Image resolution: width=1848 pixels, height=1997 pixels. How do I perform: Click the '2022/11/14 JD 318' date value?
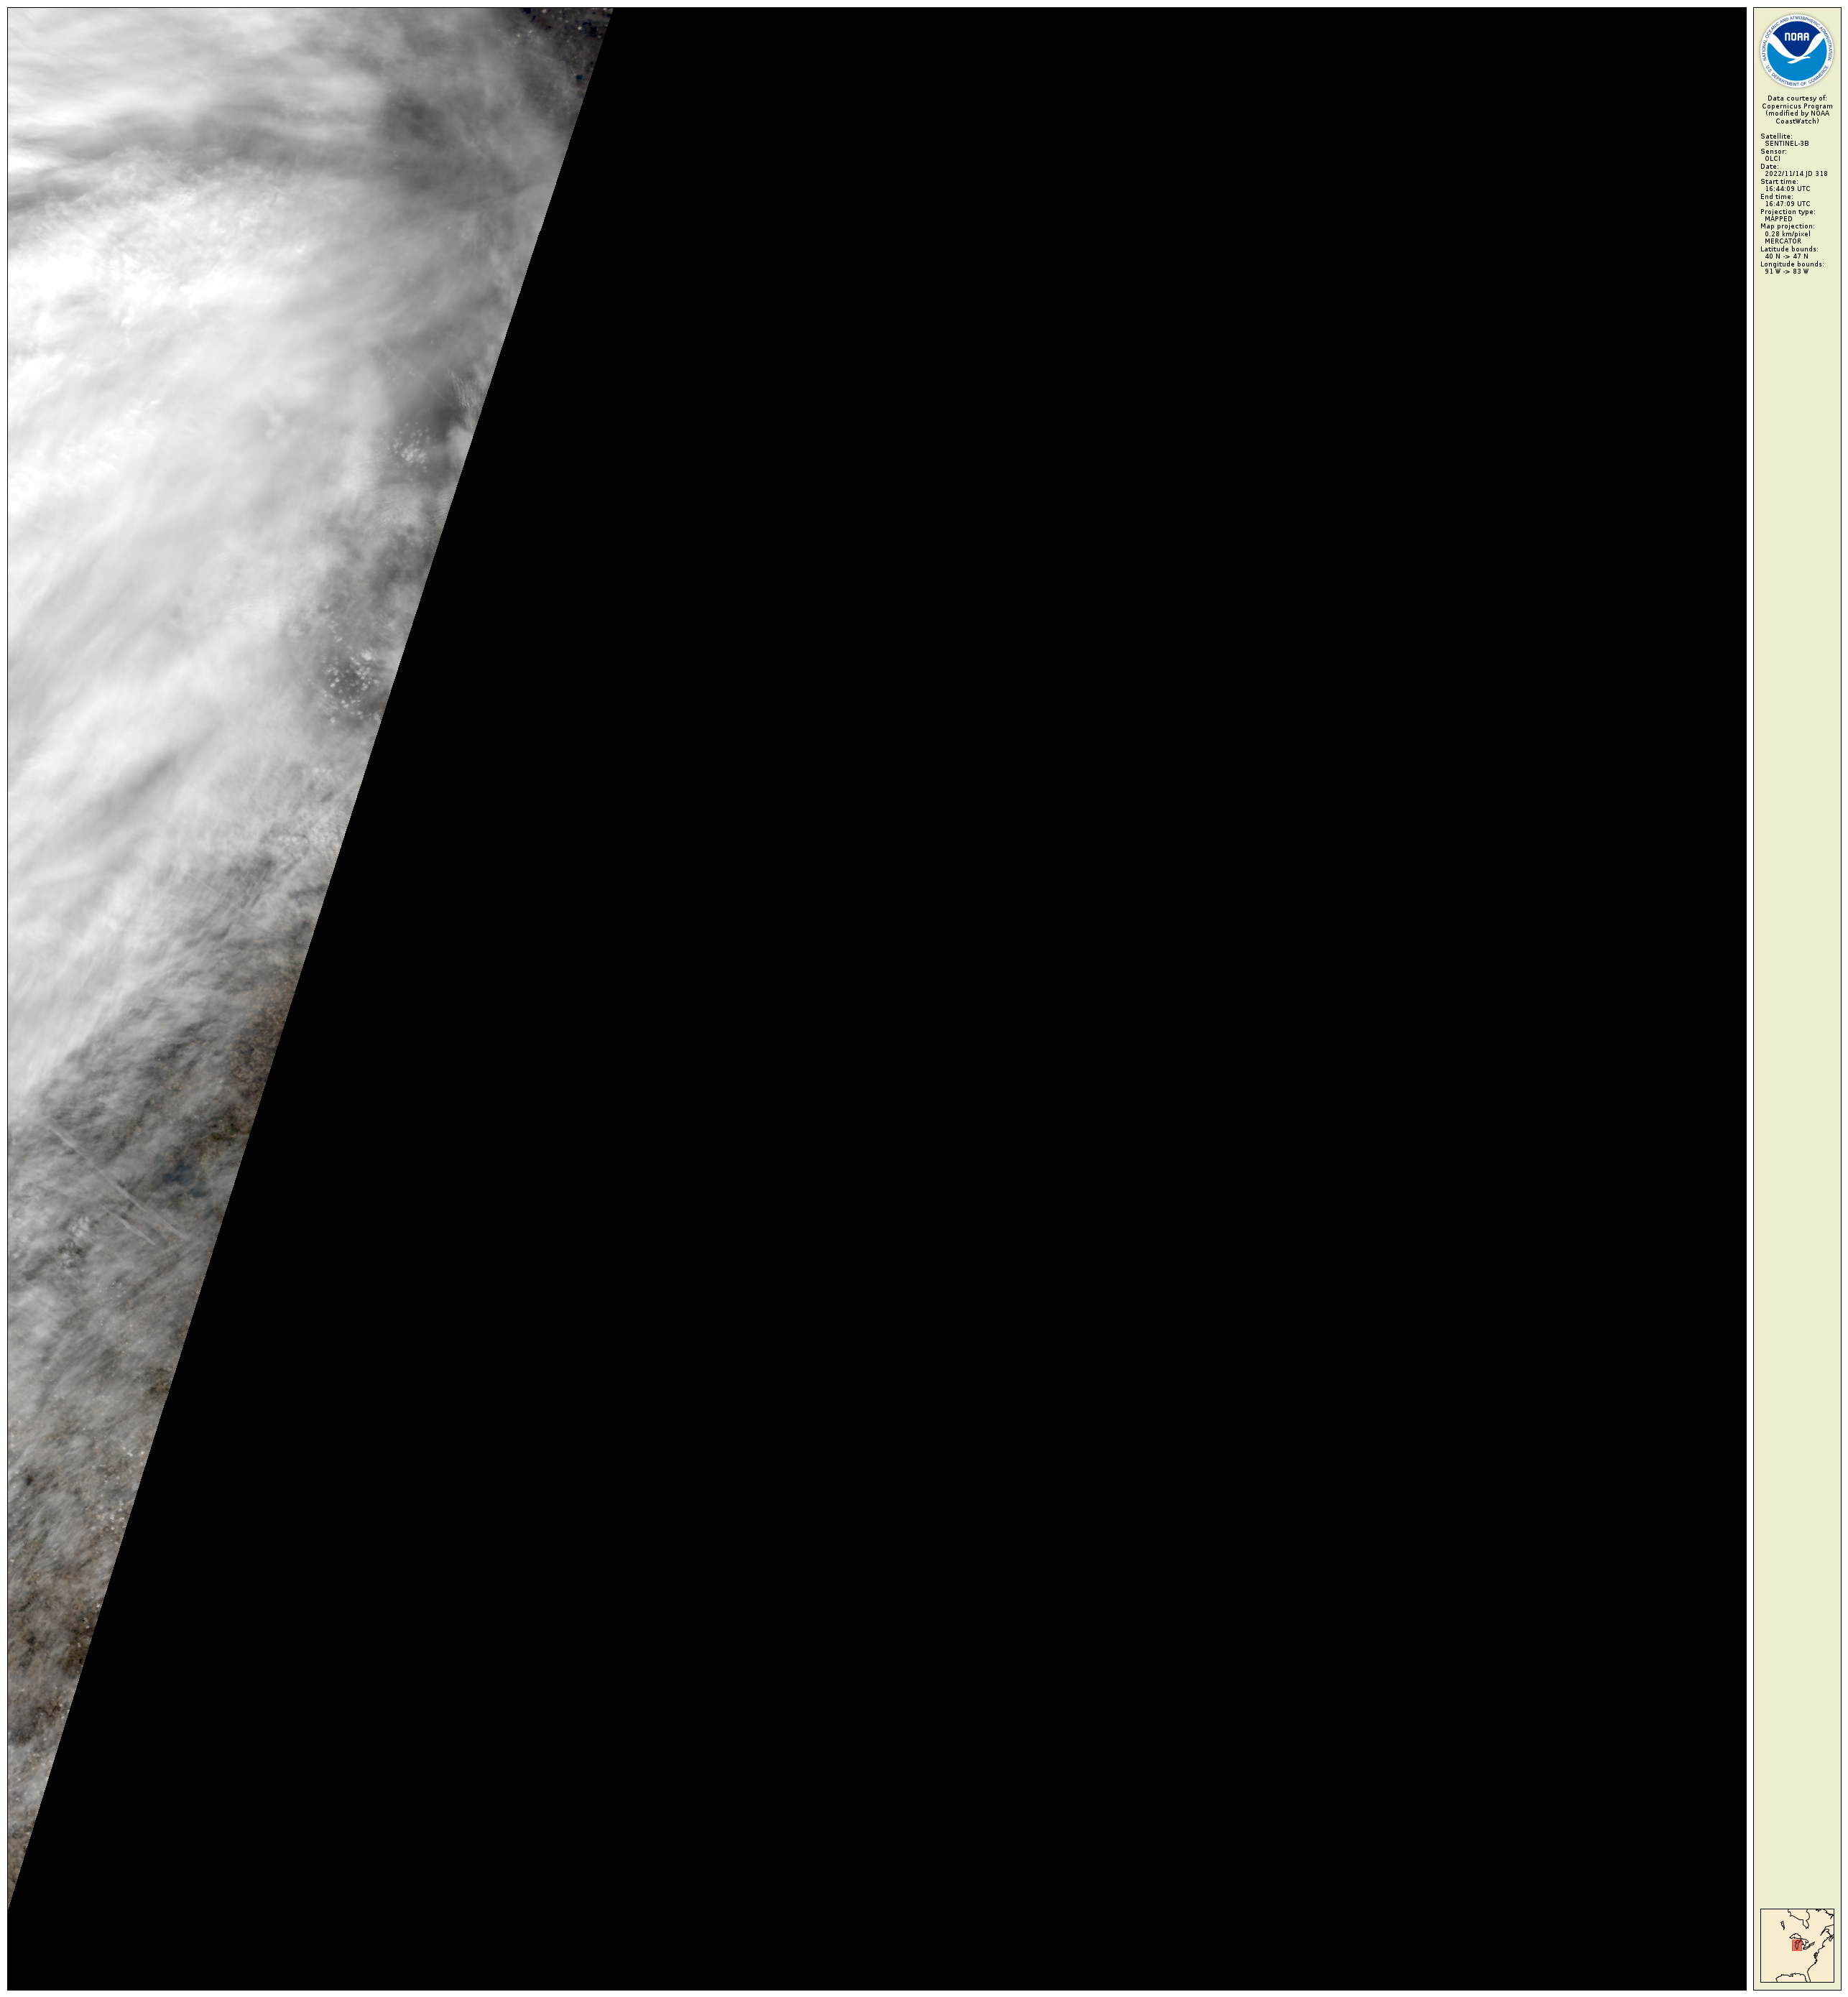pyautogui.click(x=1796, y=174)
